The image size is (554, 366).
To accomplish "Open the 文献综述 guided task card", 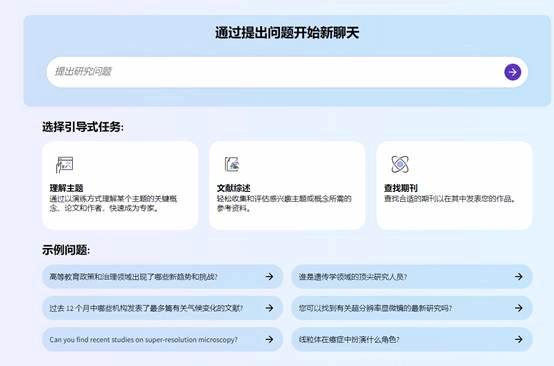I will (x=287, y=186).
